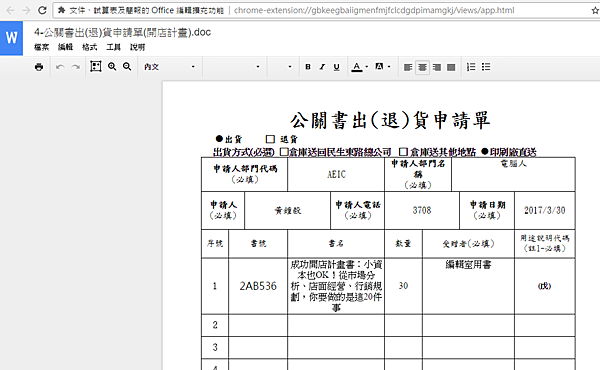Click the row number 2 cell

(x=215, y=325)
